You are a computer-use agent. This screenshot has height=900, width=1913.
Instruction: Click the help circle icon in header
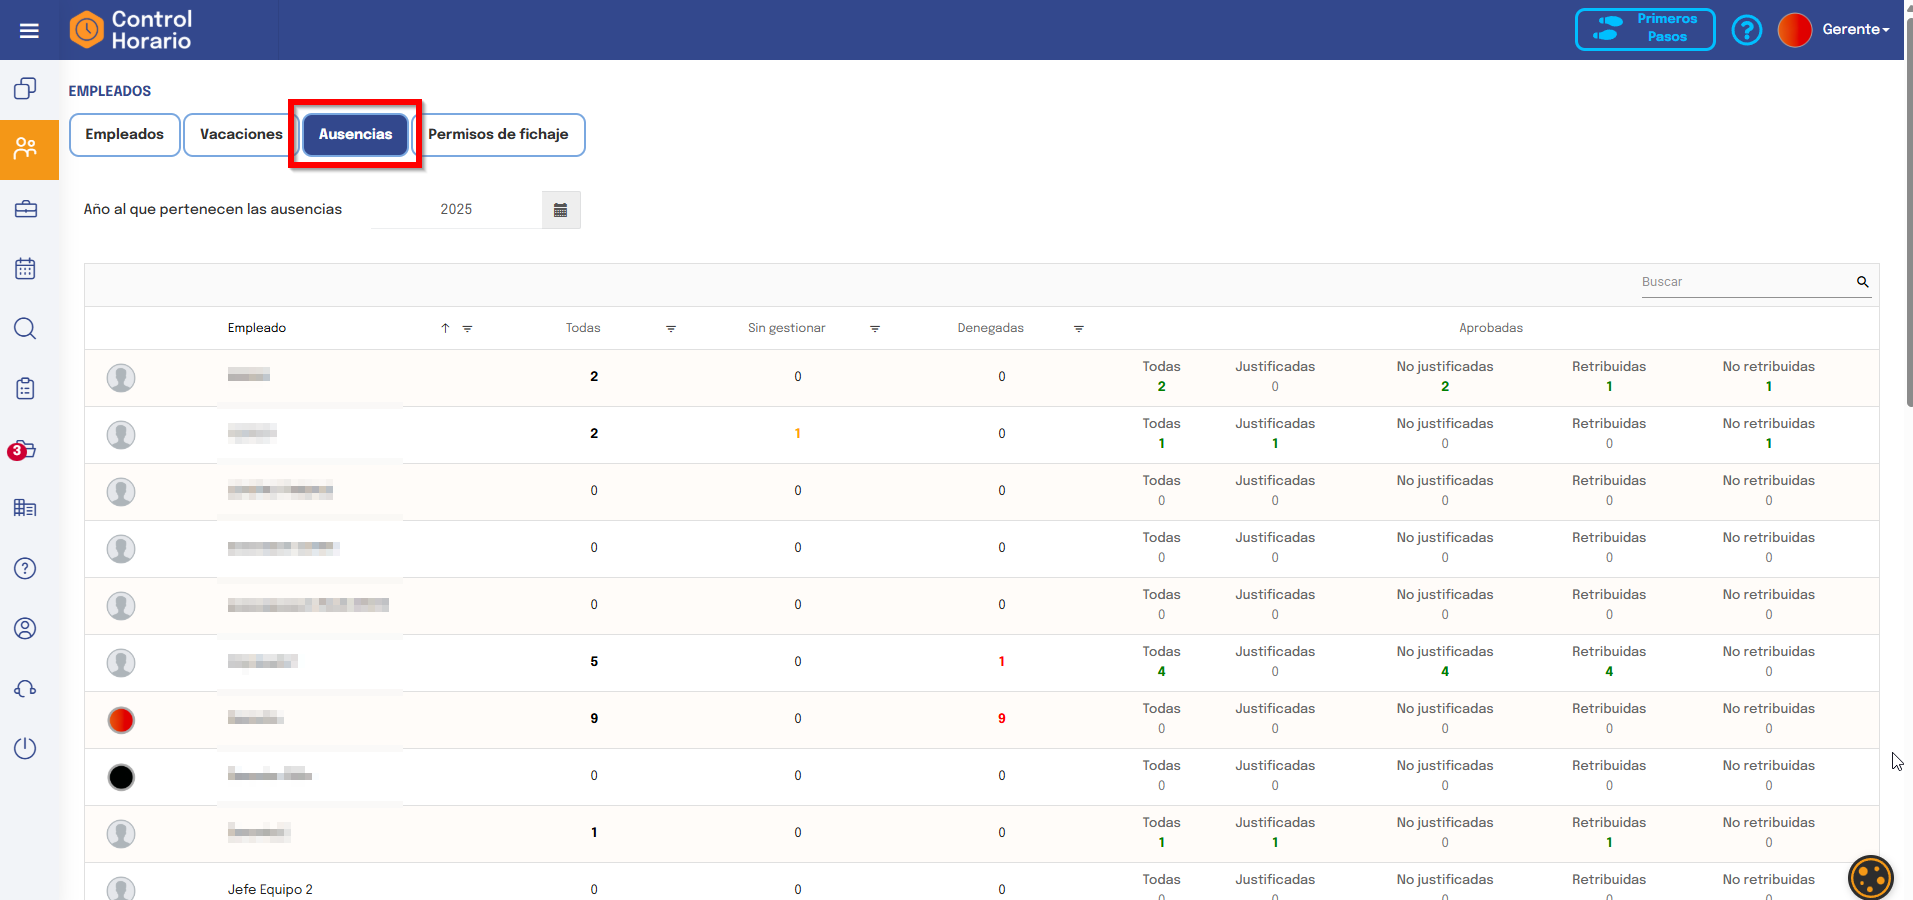coord(1746,30)
